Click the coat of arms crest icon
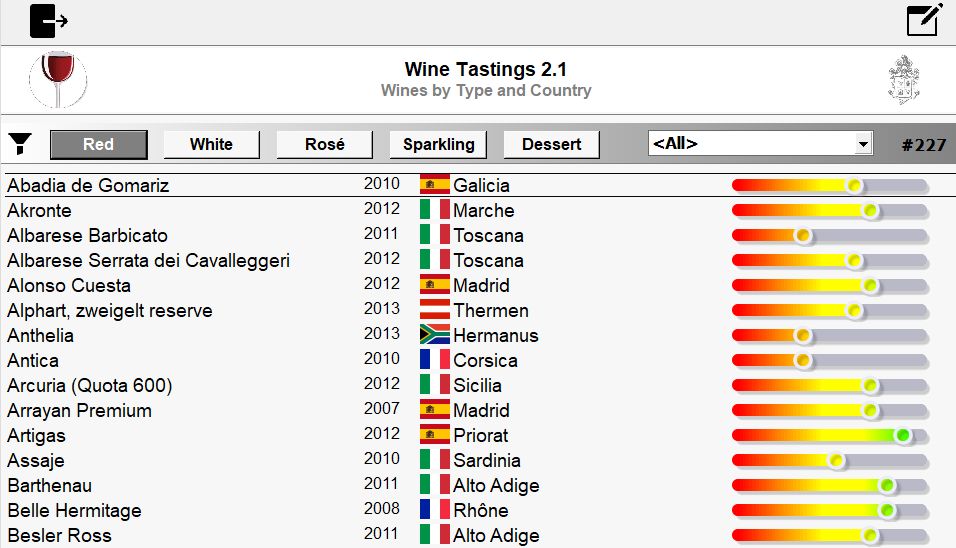The height and width of the screenshot is (548, 956). click(904, 80)
